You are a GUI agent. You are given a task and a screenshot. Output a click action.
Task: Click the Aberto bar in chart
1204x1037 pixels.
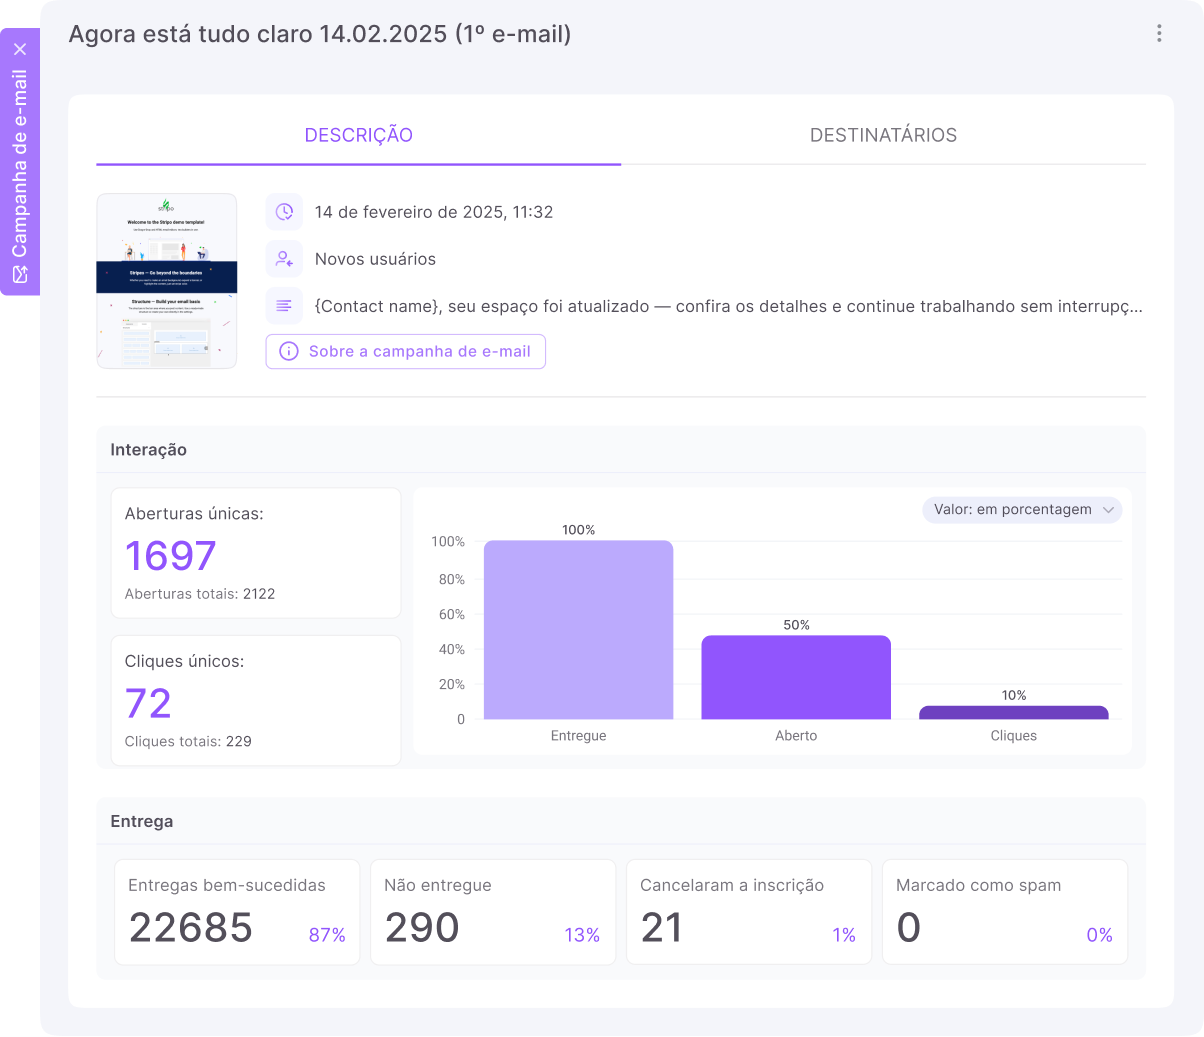[796, 677]
